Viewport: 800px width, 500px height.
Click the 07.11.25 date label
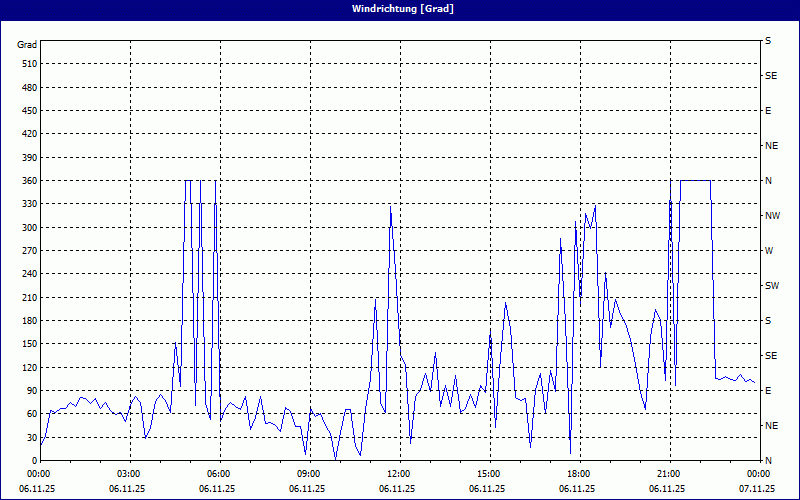click(x=757, y=489)
